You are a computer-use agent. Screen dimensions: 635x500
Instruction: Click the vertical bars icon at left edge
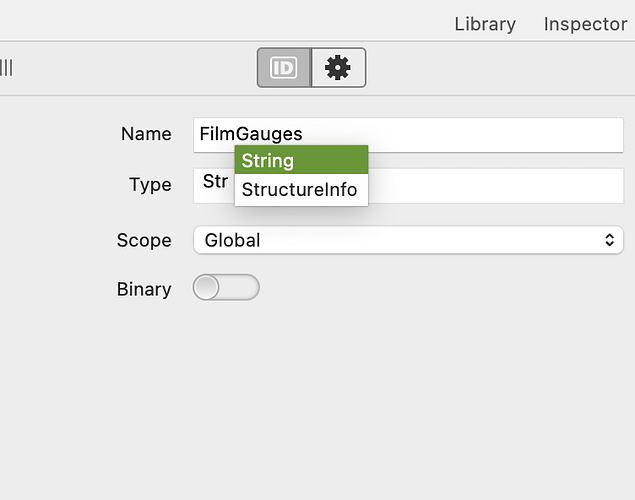6,68
